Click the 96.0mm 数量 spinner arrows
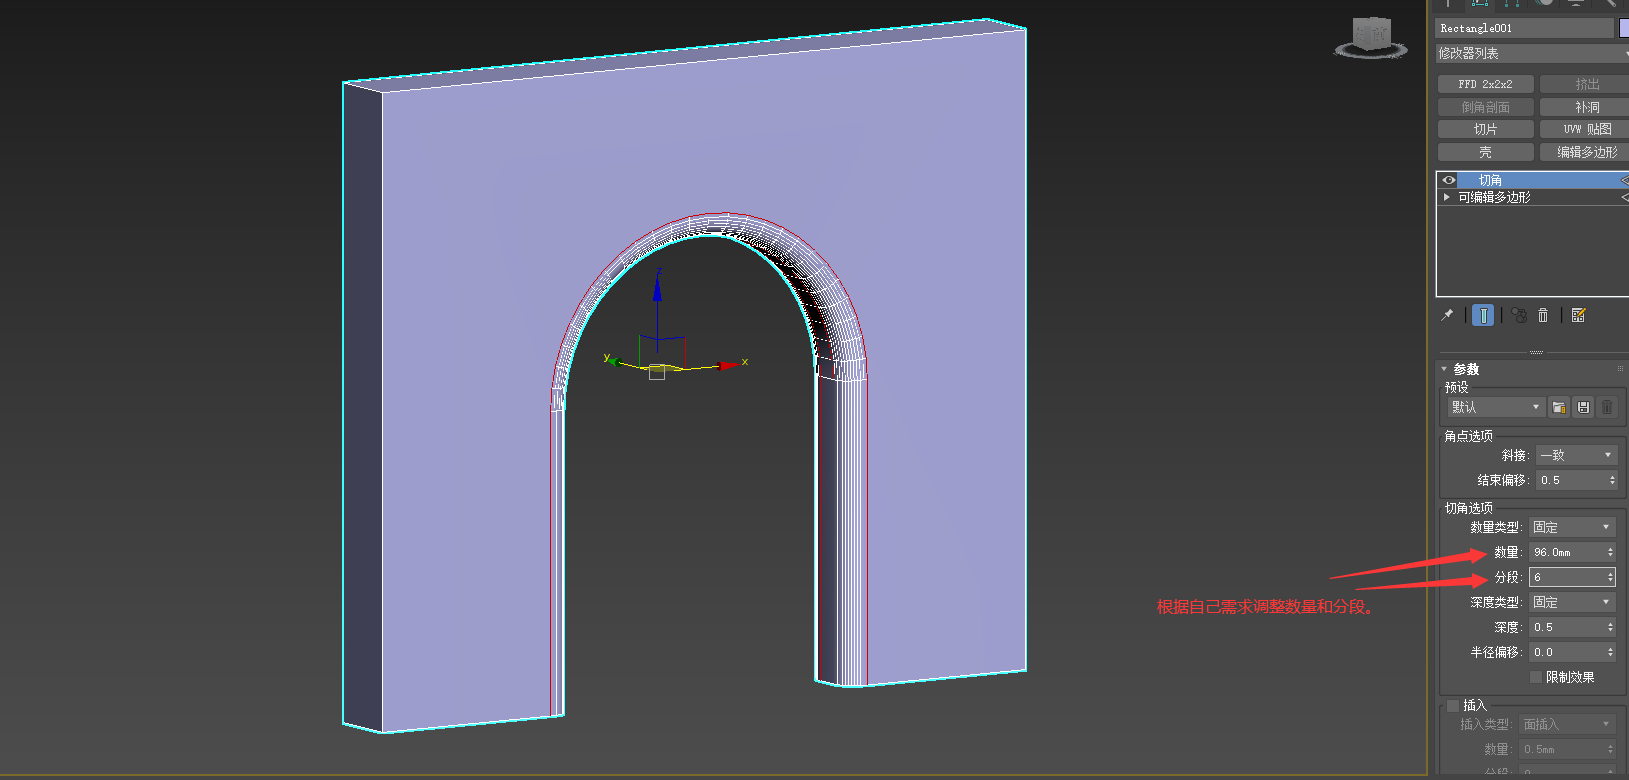Screen dimensions: 1629x780 (1610, 552)
